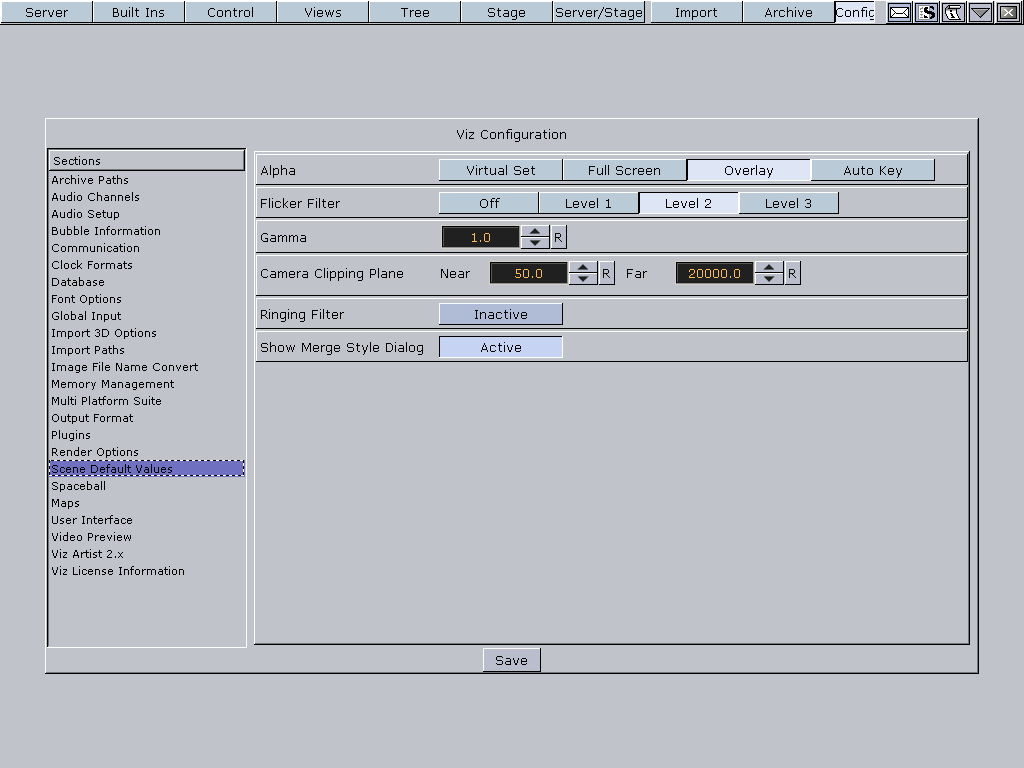Screen dimensions: 1024x768
Task: Set Alpha mode to Full Screen
Action: 625,169
